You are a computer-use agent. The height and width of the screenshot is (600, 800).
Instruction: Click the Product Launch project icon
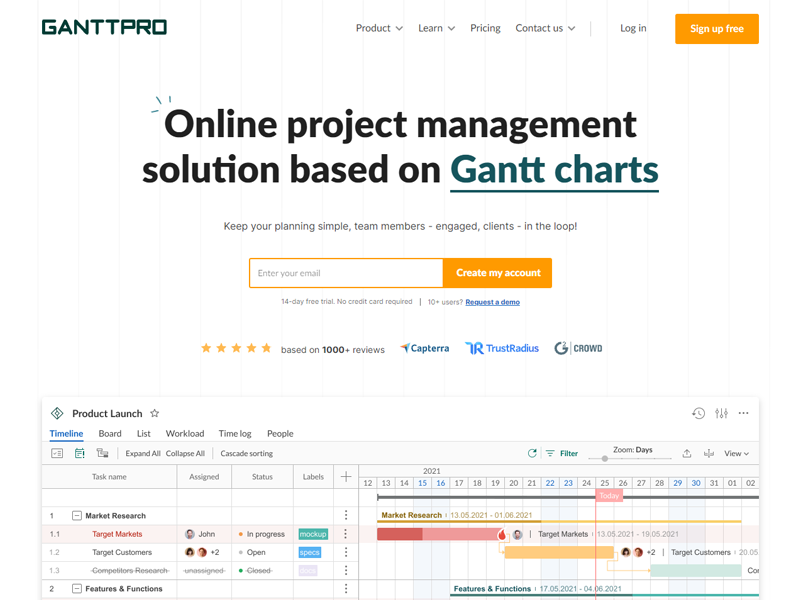(x=57, y=413)
